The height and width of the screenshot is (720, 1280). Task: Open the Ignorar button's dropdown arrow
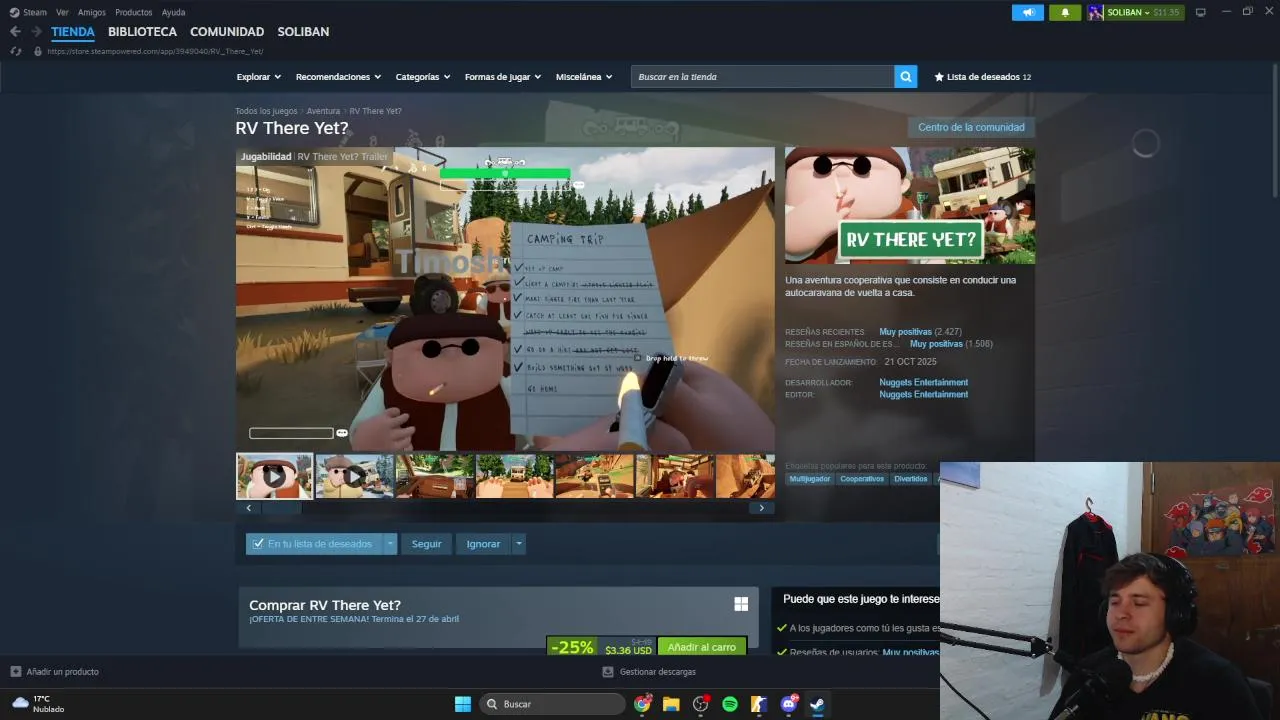(518, 544)
